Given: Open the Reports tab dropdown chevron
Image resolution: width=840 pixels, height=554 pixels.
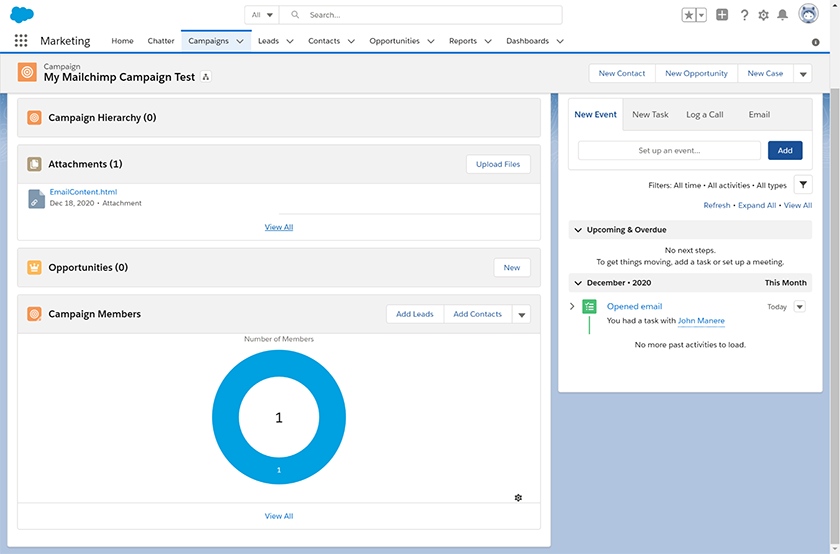Looking at the screenshot, I should click(x=488, y=41).
